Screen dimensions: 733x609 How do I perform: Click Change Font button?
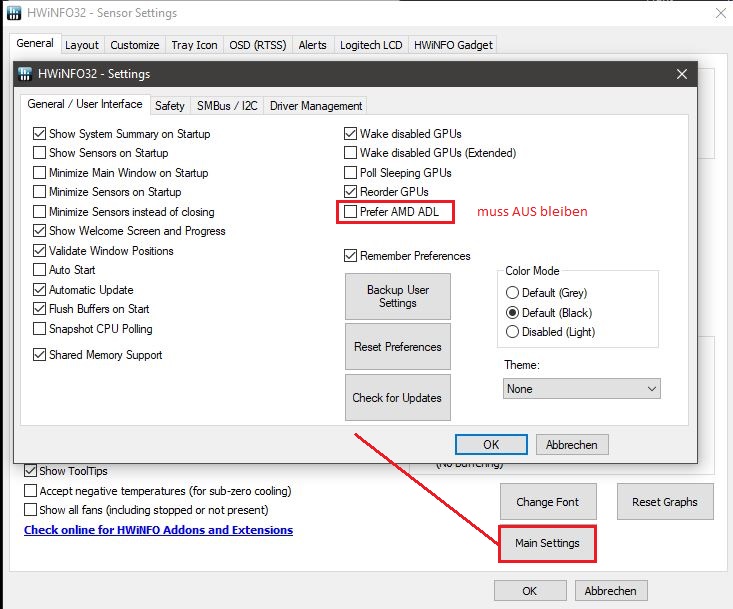(x=548, y=502)
